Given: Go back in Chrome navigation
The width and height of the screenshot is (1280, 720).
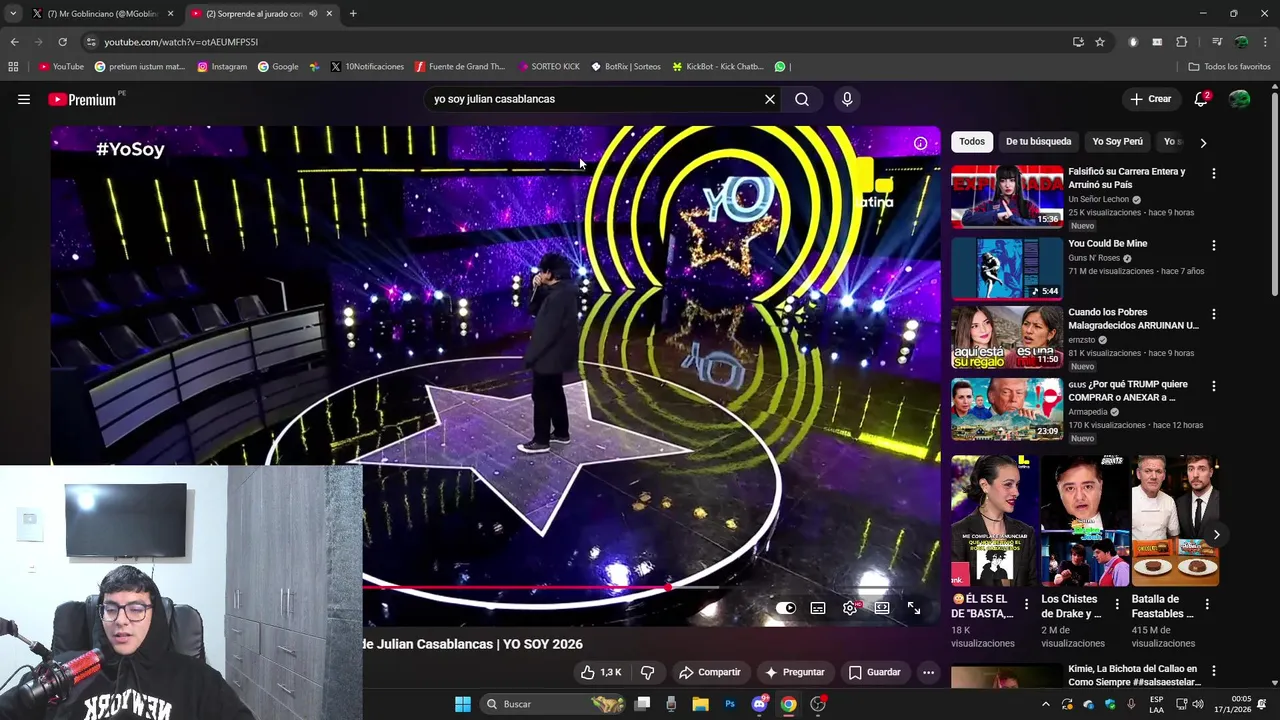Looking at the screenshot, I should [14, 42].
